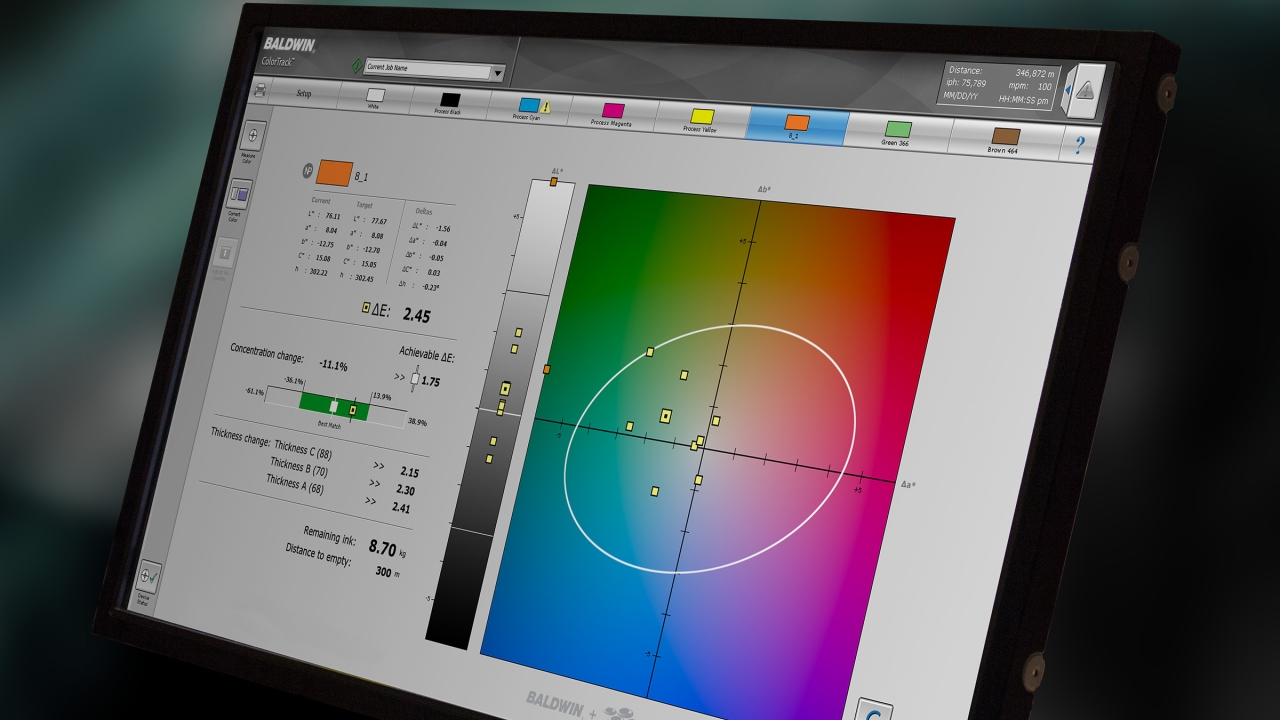Image resolution: width=1280 pixels, height=720 pixels.
Task: Click the Current Job Name field
Action: pos(427,69)
